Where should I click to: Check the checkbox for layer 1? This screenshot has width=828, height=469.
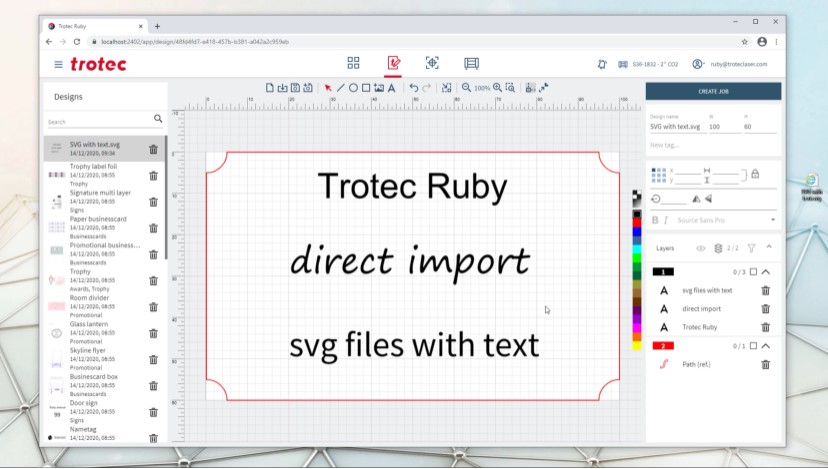753,271
